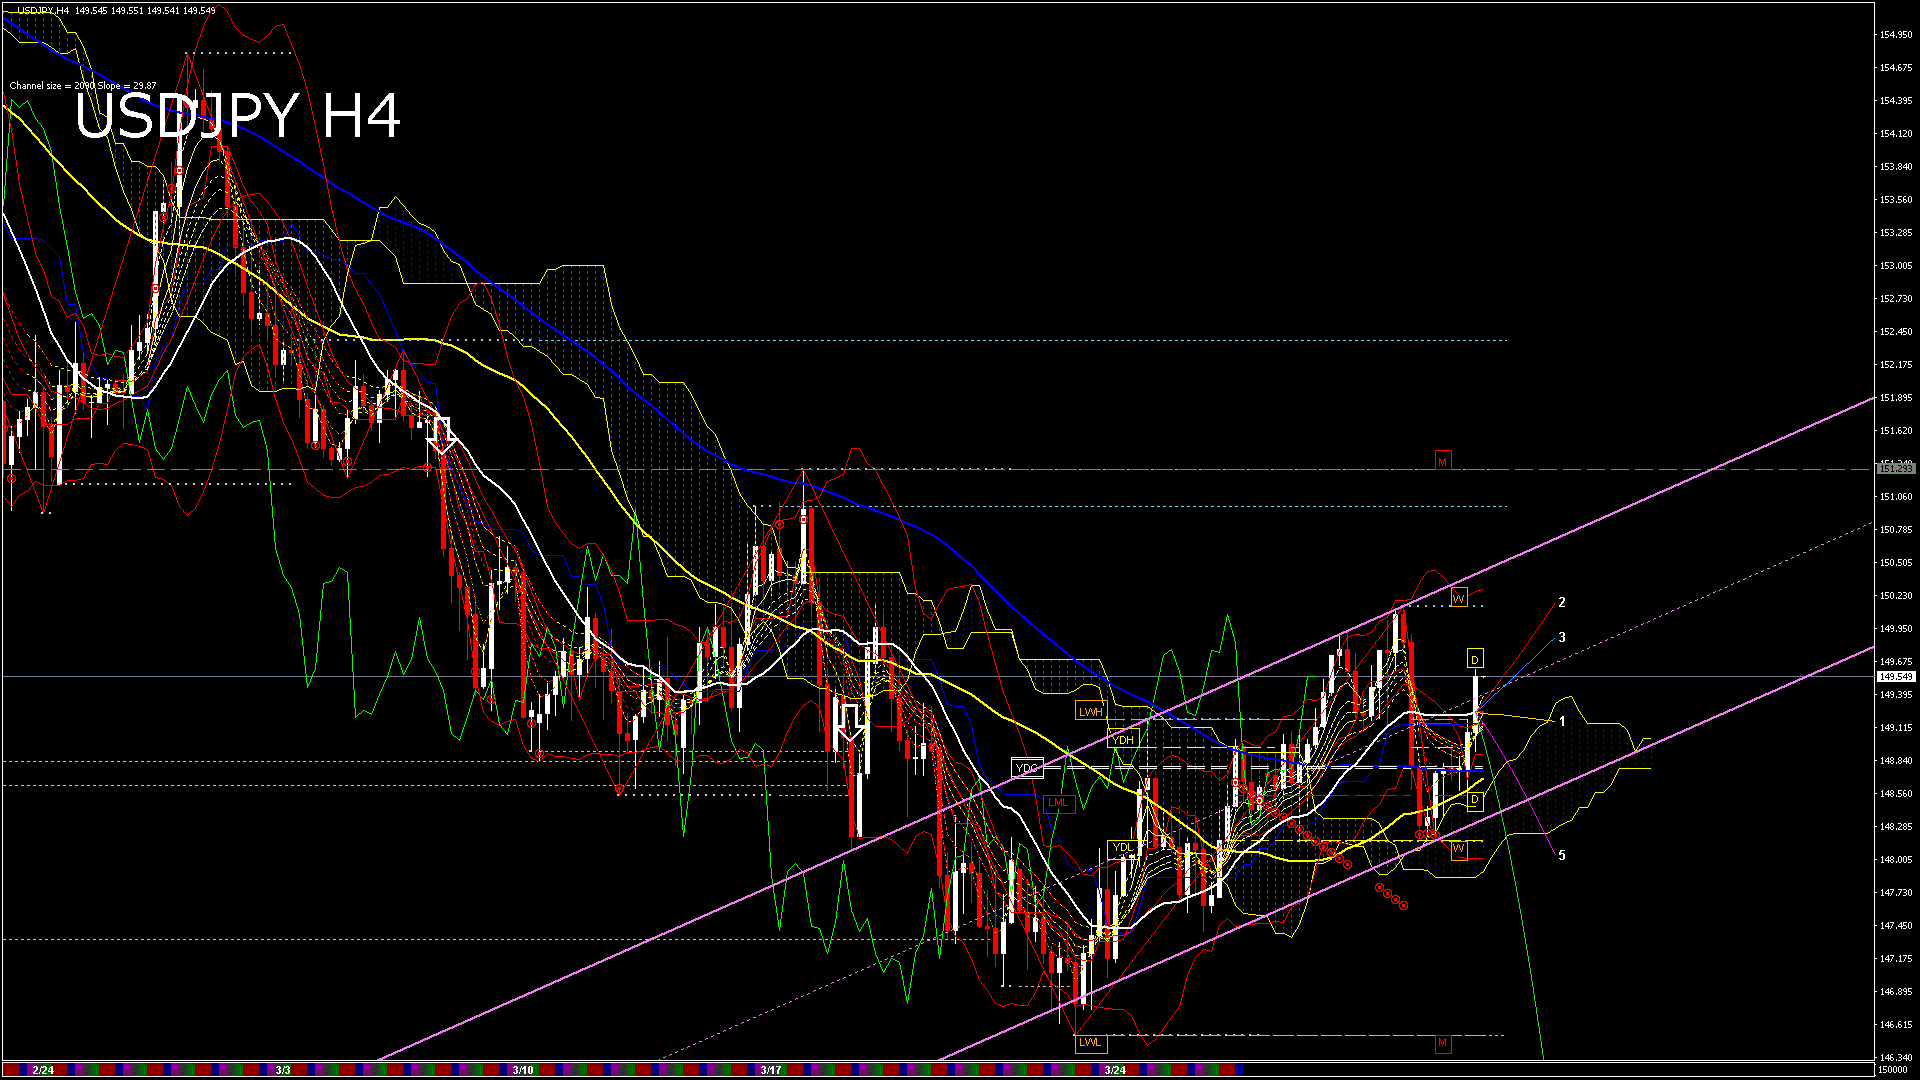Click the 151.060 price axis value

[x=1896, y=497]
